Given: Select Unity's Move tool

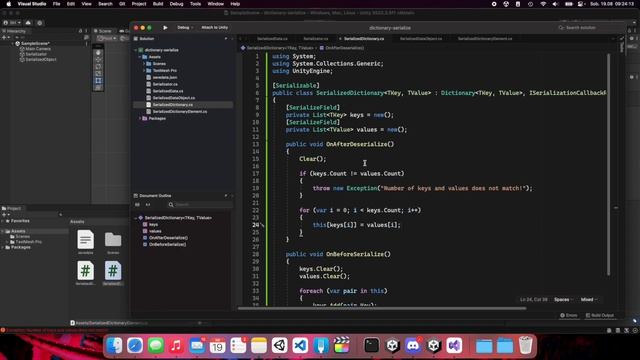Looking at the screenshot, I should coord(98,60).
